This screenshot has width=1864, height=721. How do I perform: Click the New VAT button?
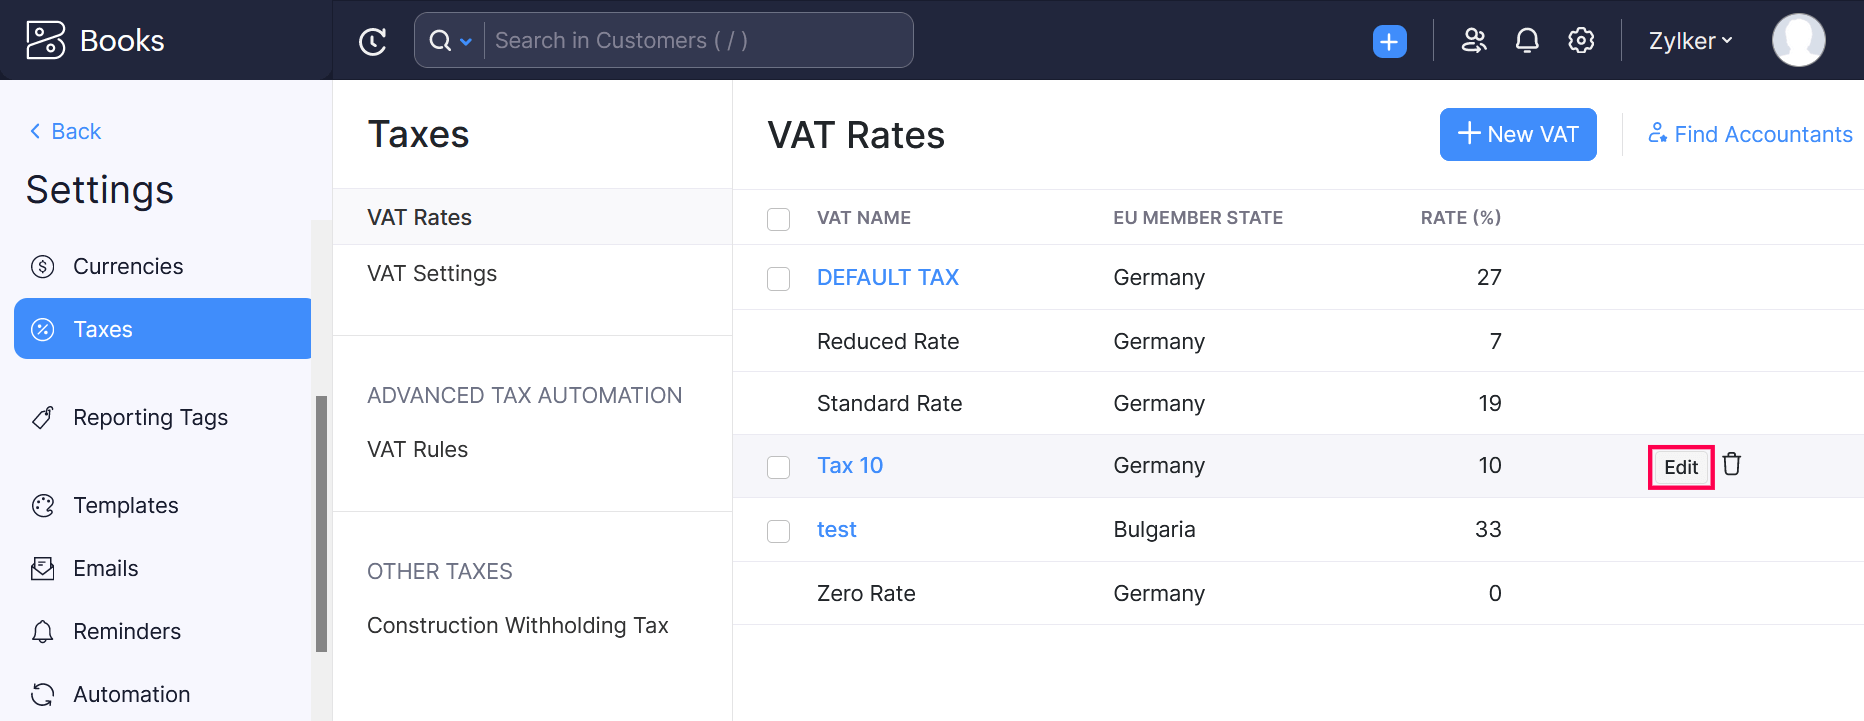tap(1517, 134)
